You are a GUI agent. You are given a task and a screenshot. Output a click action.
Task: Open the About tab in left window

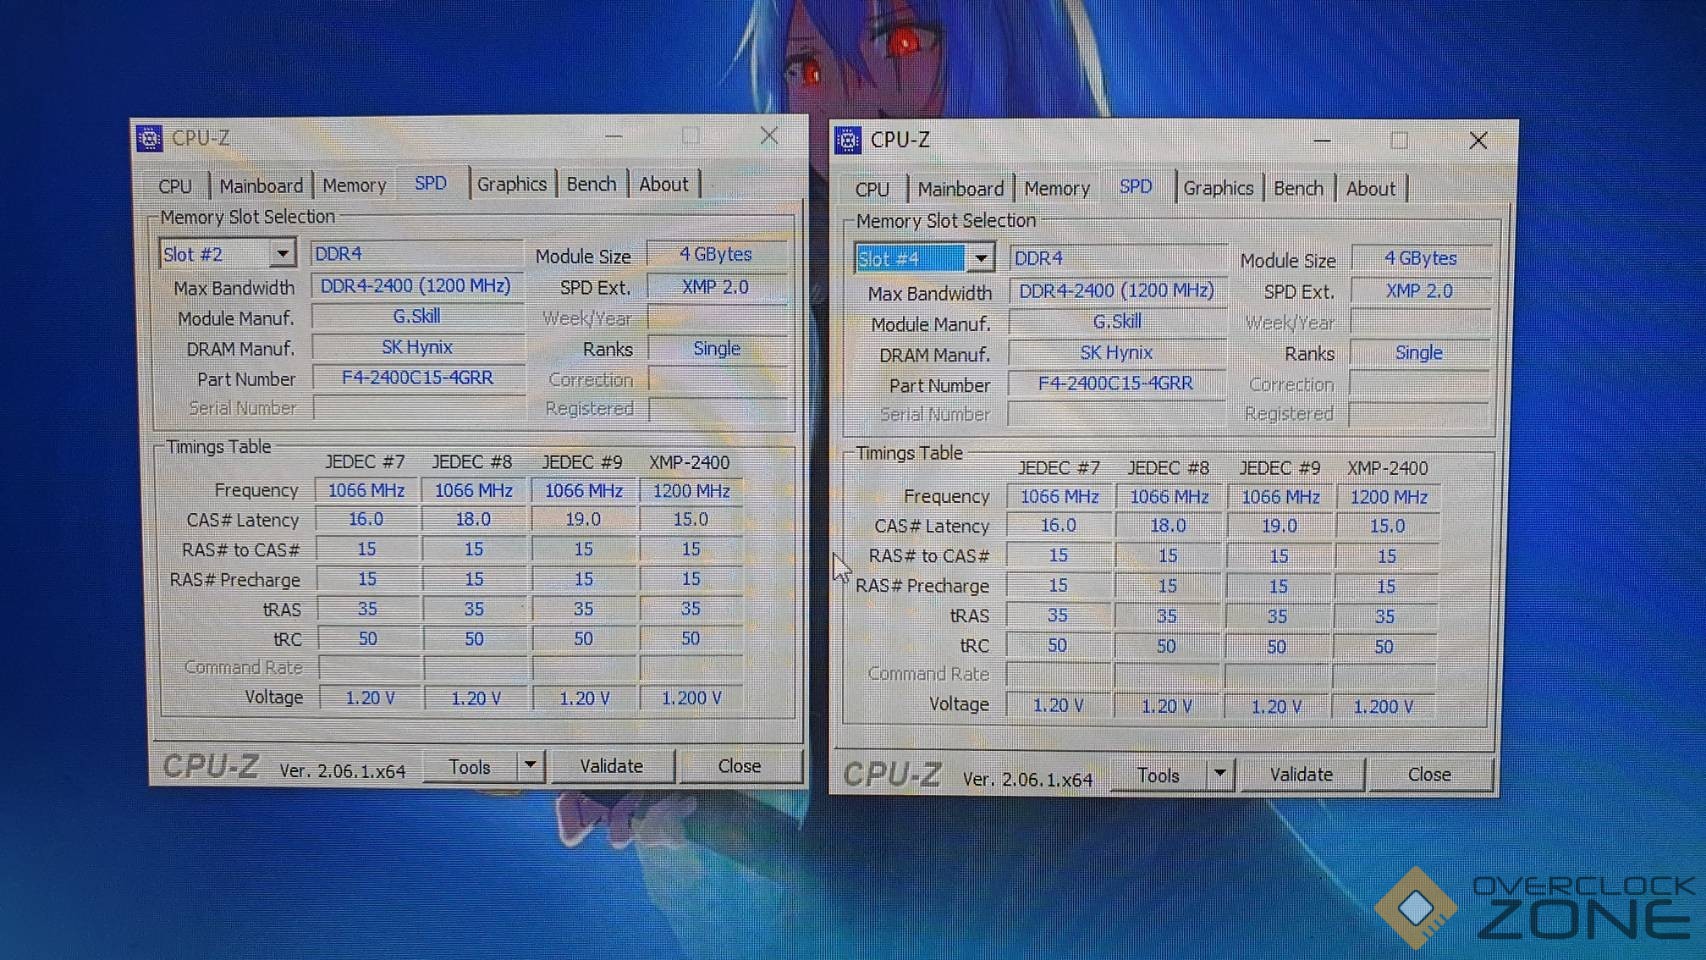(x=663, y=185)
